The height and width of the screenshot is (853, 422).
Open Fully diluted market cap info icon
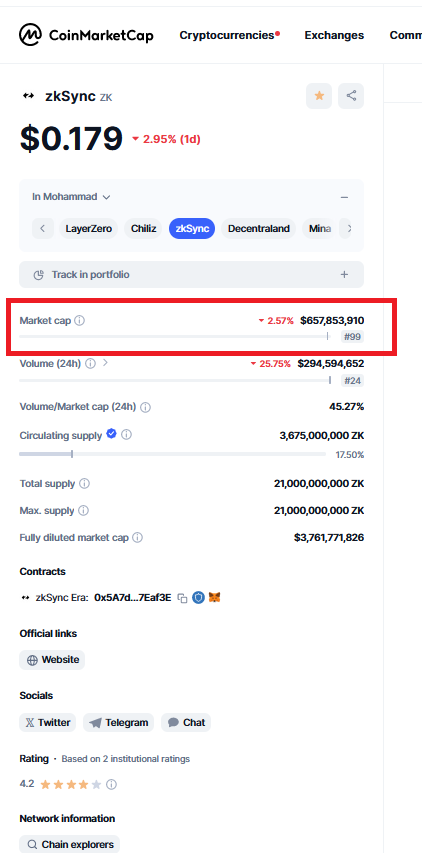138,537
